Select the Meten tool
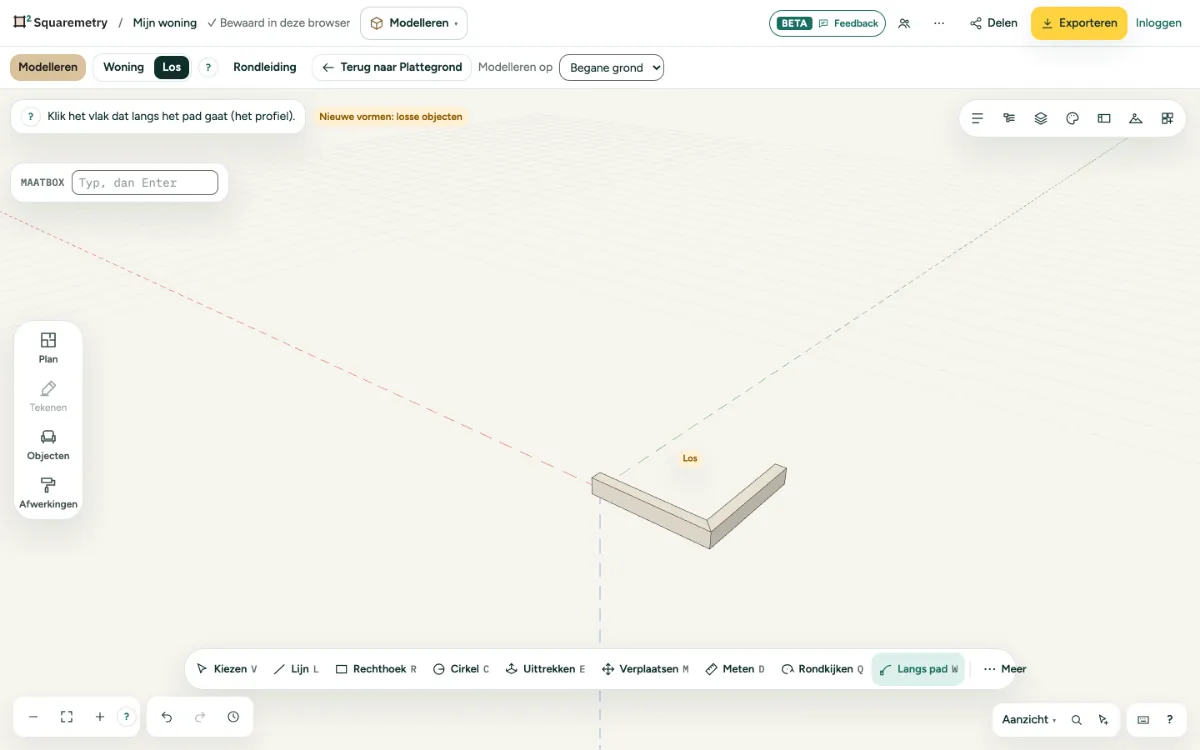The width and height of the screenshot is (1200, 750). (735, 669)
